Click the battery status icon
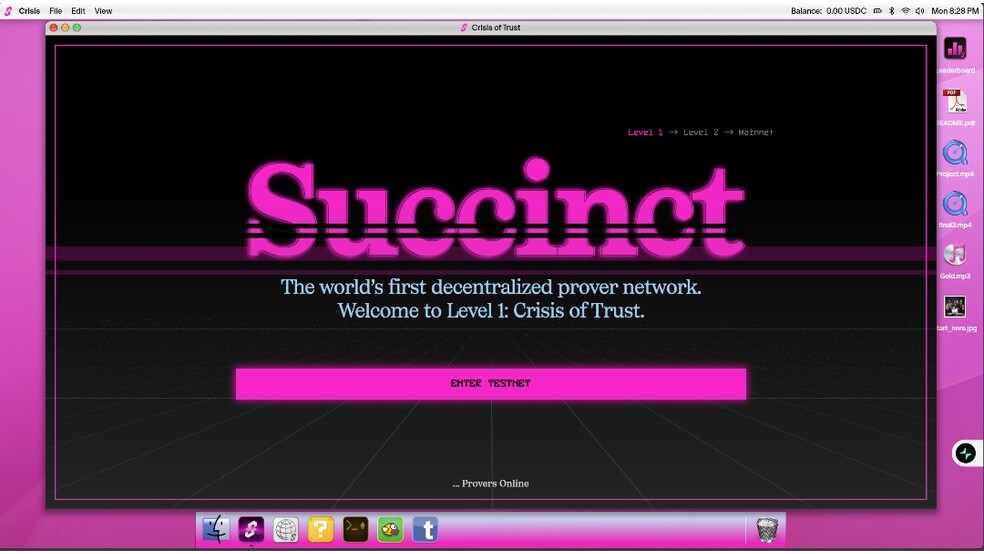The width and height of the screenshot is (984, 554). [877, 11]
